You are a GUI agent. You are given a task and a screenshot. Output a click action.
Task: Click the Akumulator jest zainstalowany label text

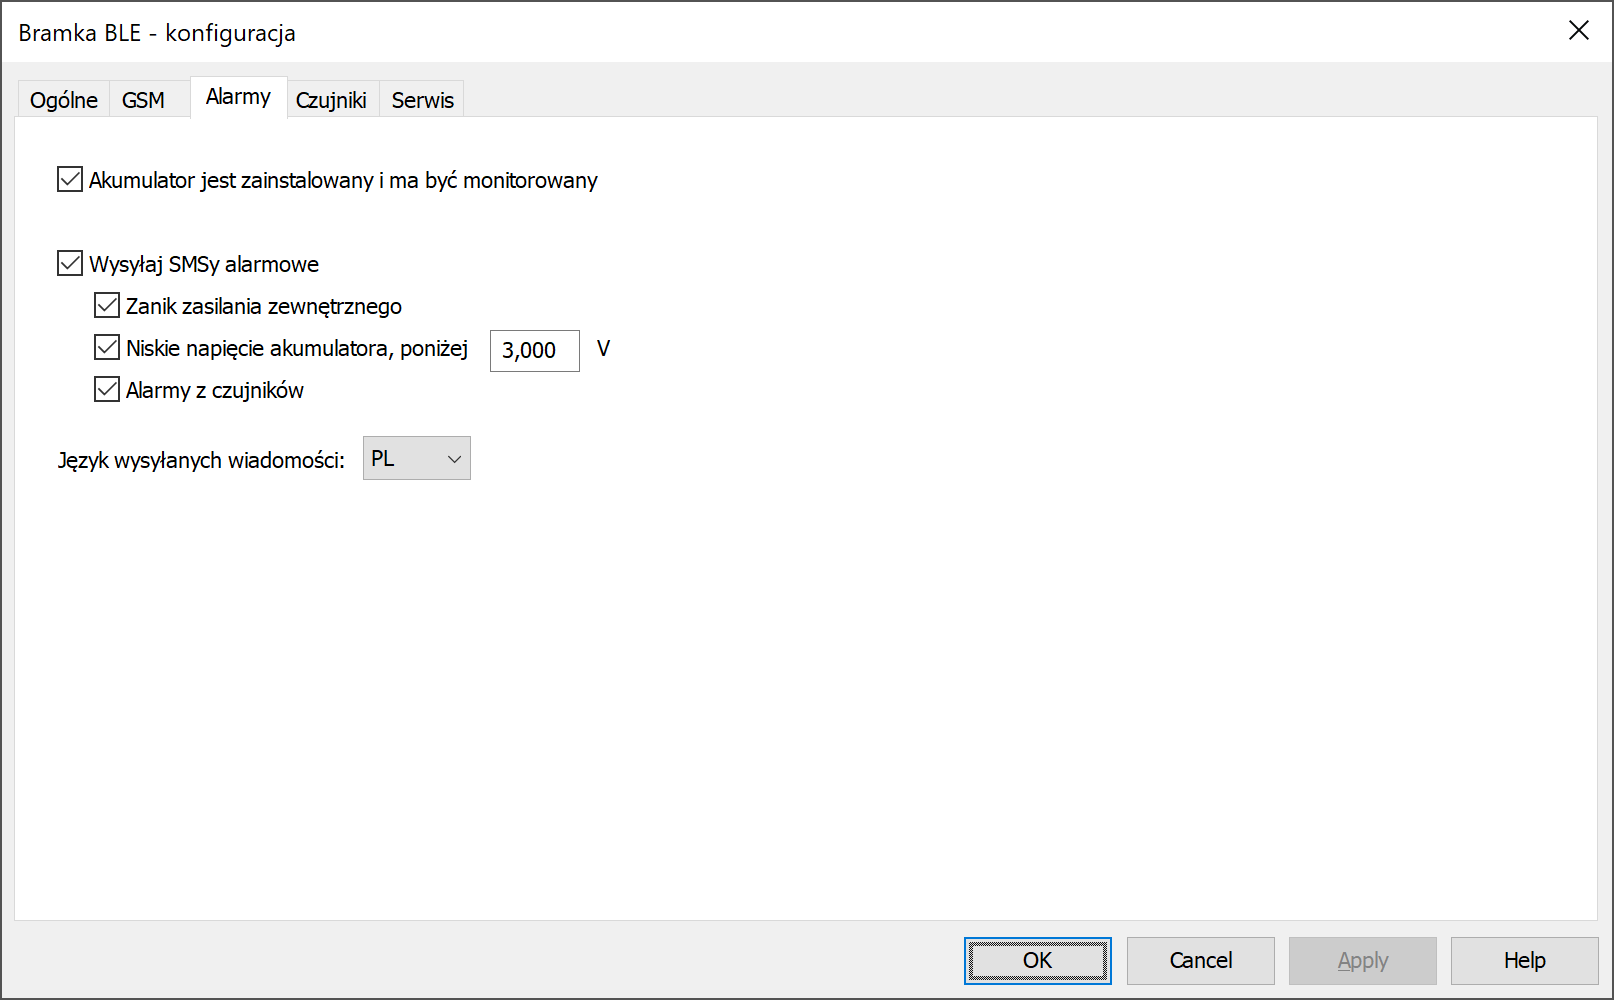343,181
